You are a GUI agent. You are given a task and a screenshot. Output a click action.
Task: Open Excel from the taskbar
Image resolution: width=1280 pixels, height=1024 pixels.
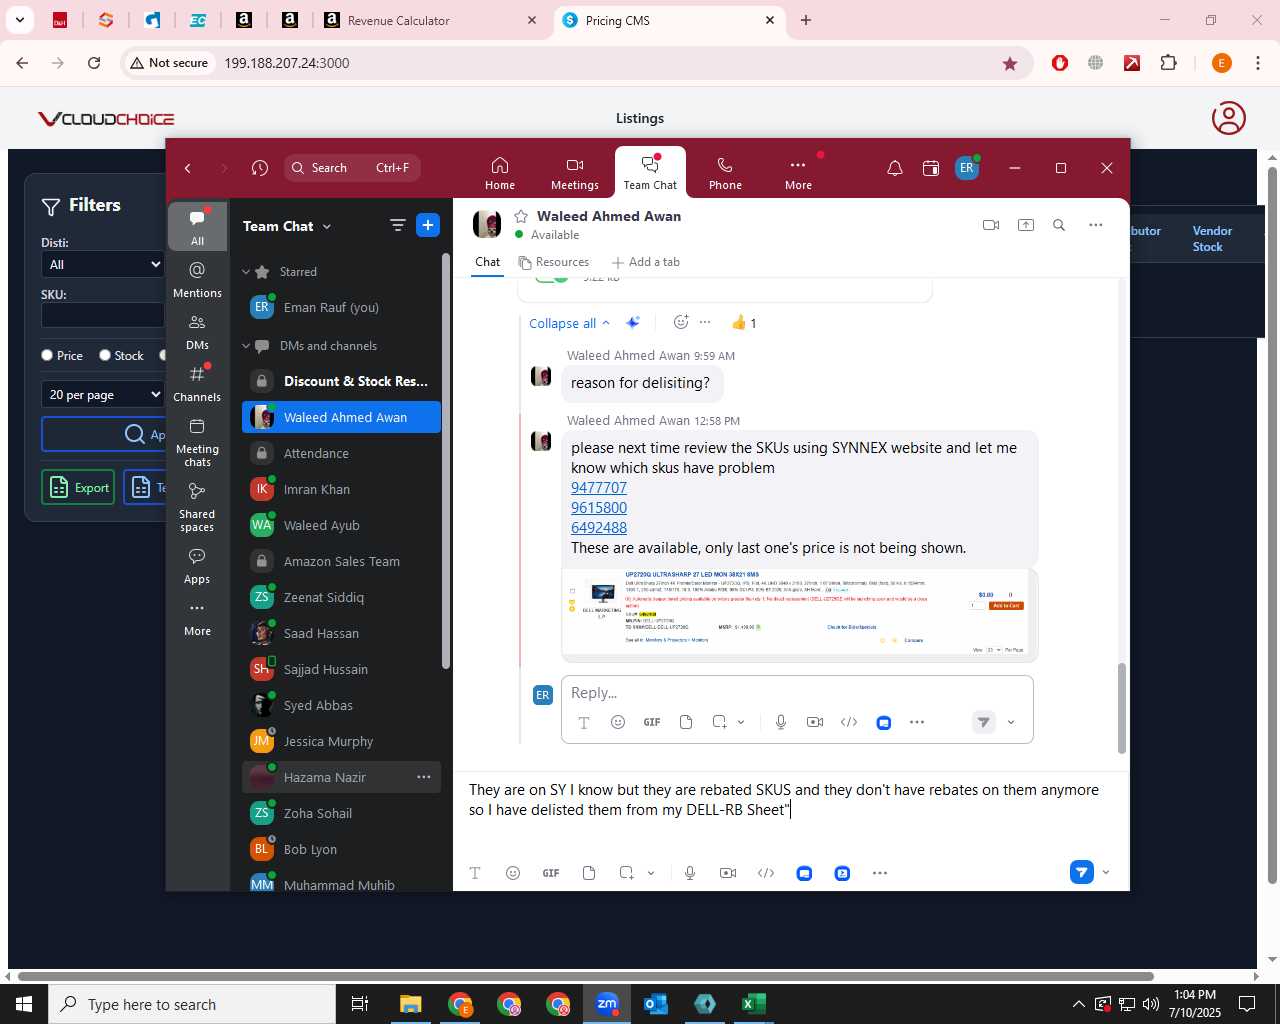(x=754, y=1004)
